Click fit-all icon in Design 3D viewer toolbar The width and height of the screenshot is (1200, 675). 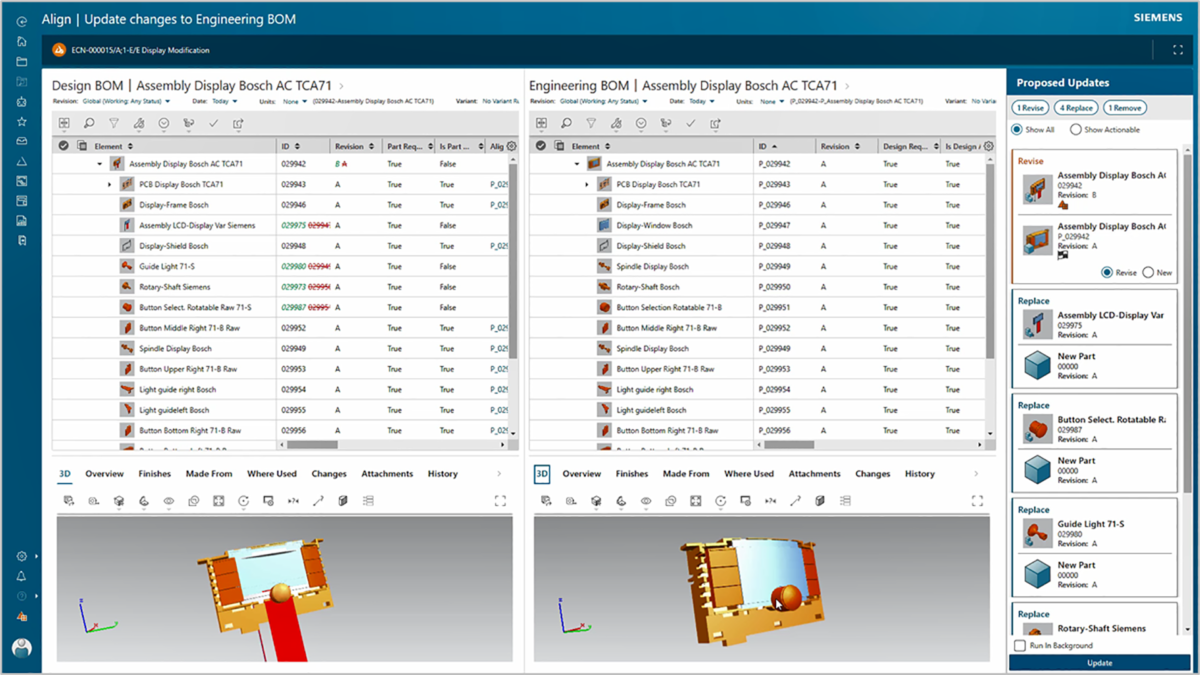[218, 500]
